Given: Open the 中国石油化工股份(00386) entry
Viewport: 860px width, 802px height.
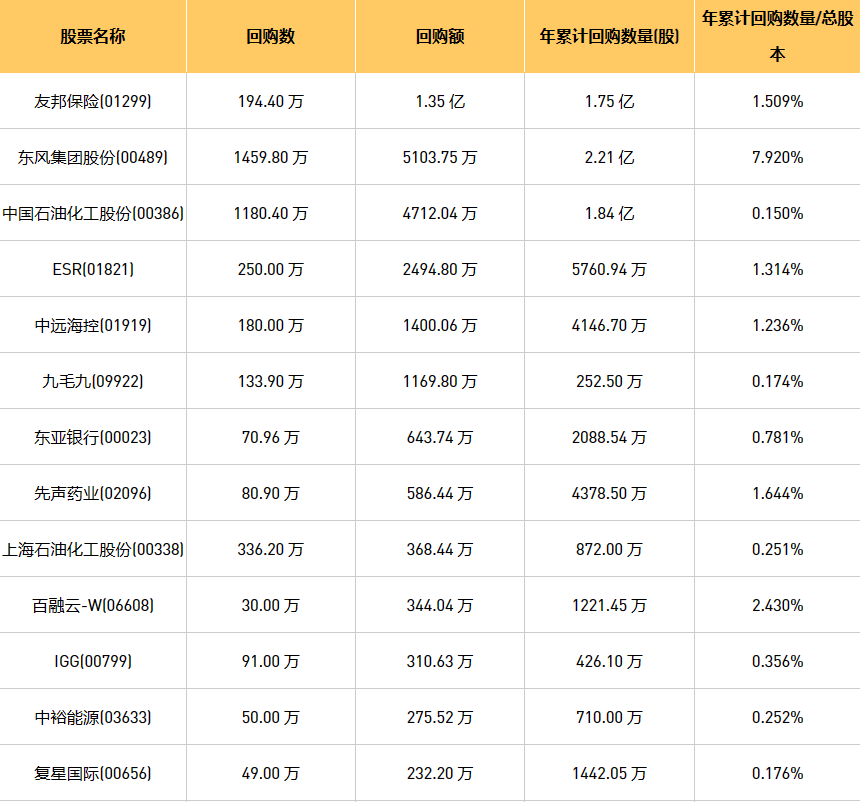Looking at the screenshot, I should 93,213.
